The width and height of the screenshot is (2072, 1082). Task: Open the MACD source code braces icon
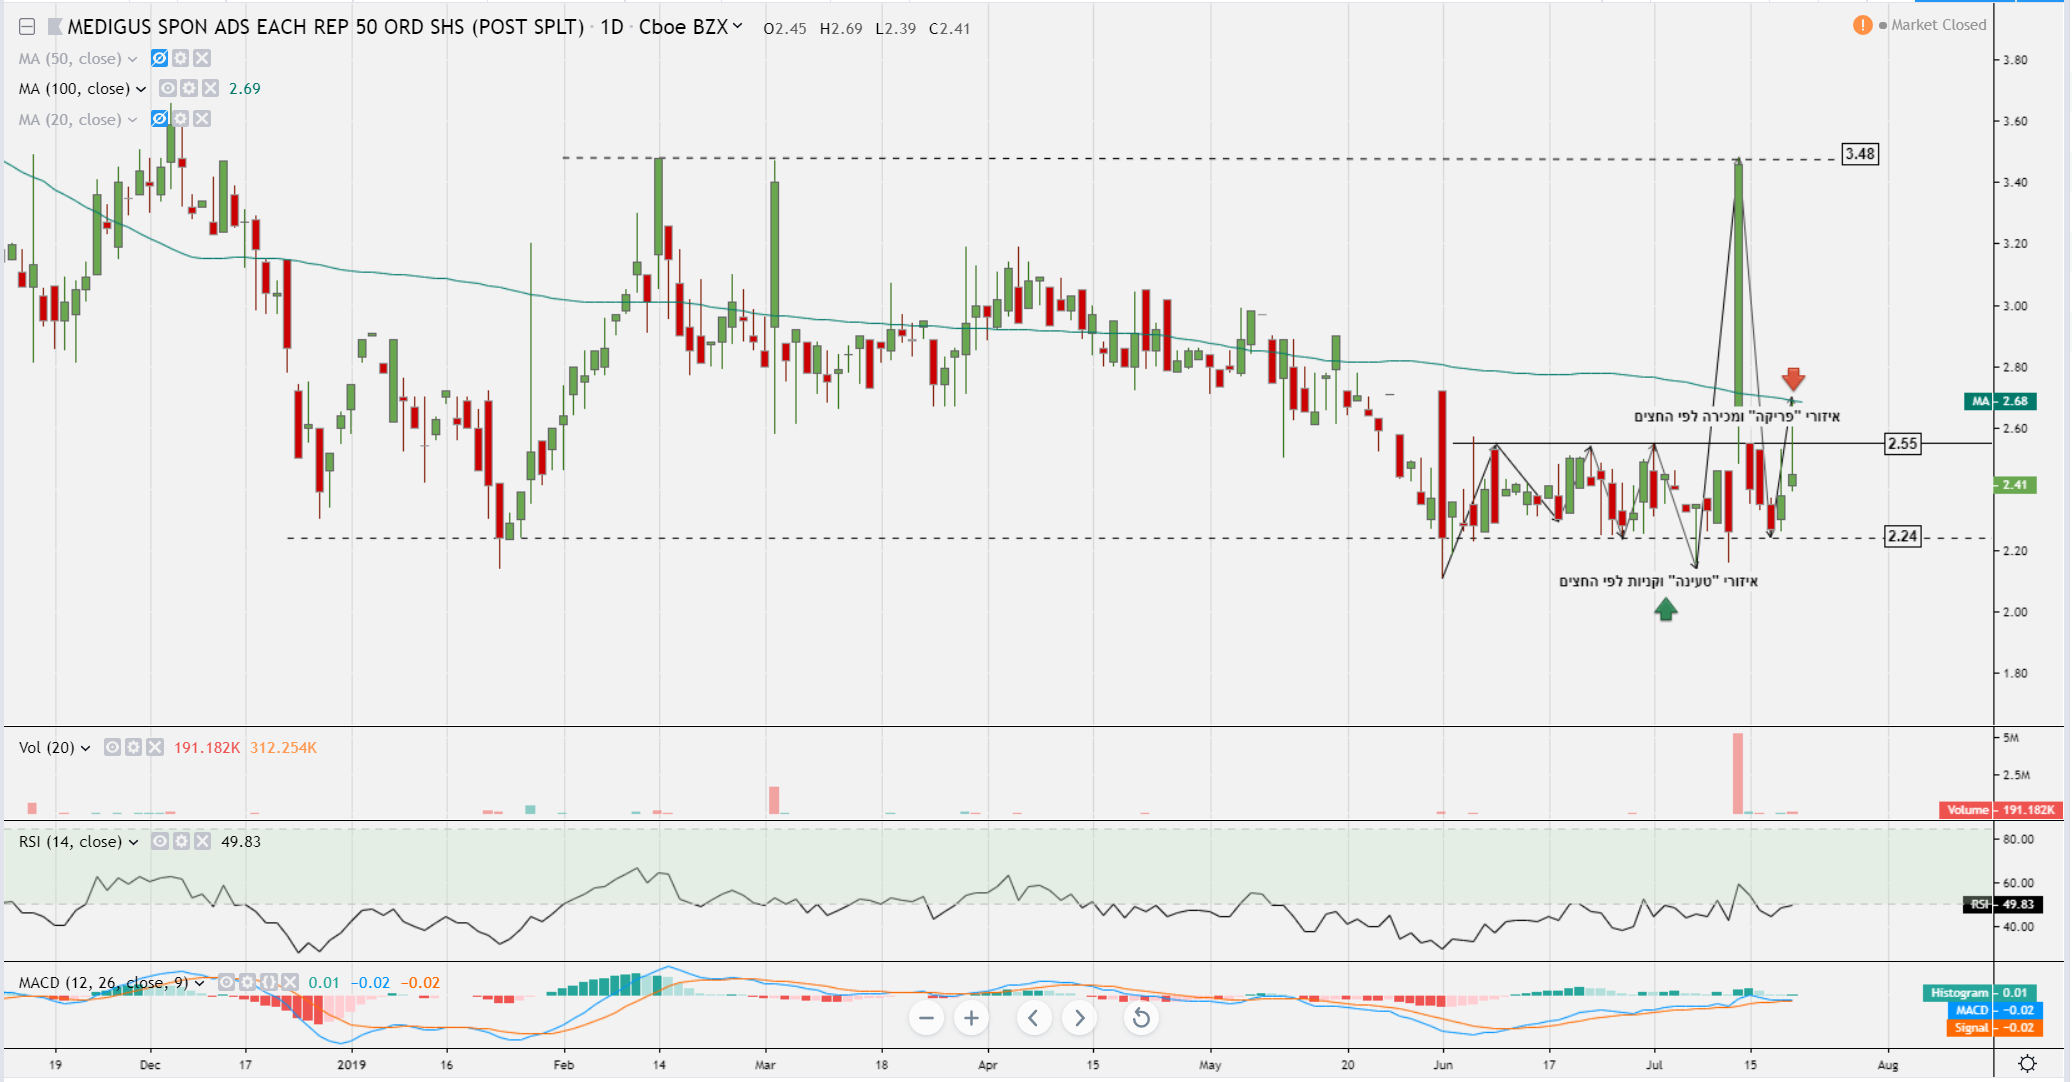point(269,982)
